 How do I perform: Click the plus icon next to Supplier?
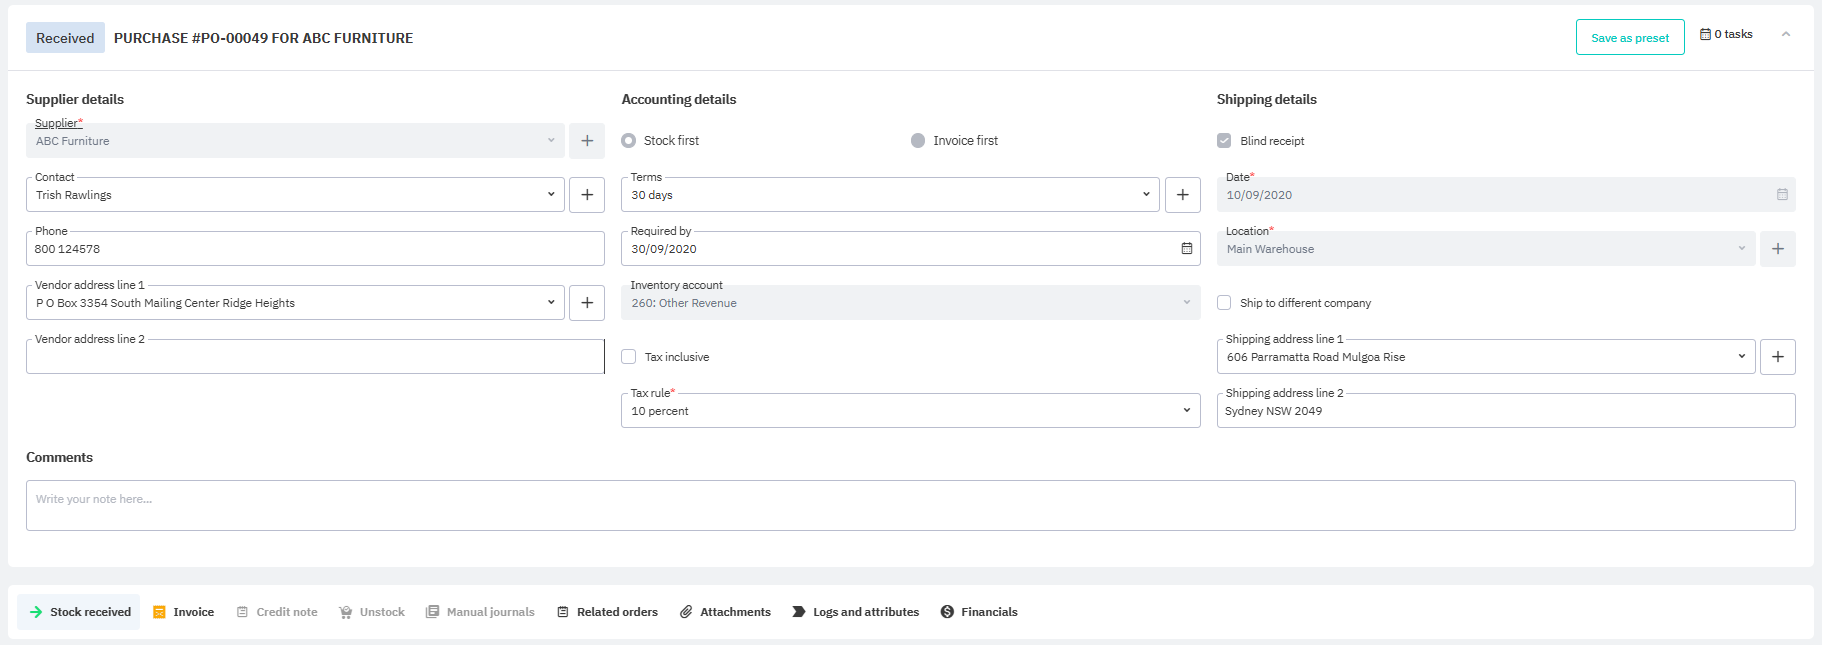click(x=587, y=141)
